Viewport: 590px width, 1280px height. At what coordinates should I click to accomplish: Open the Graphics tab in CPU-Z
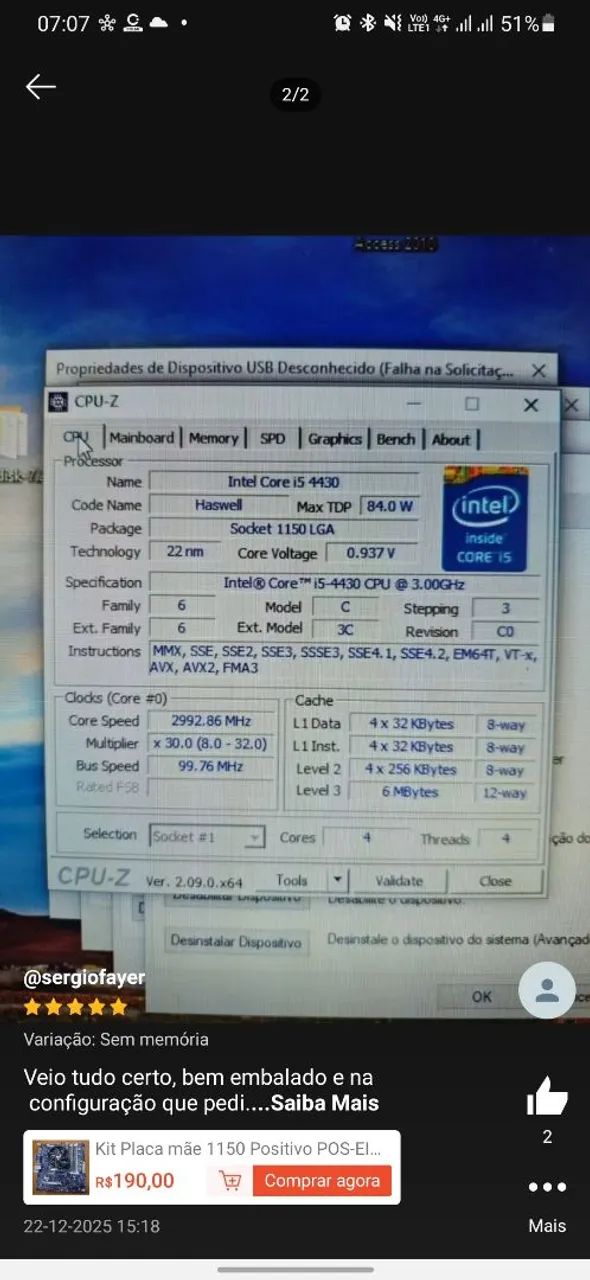point(334,438)
